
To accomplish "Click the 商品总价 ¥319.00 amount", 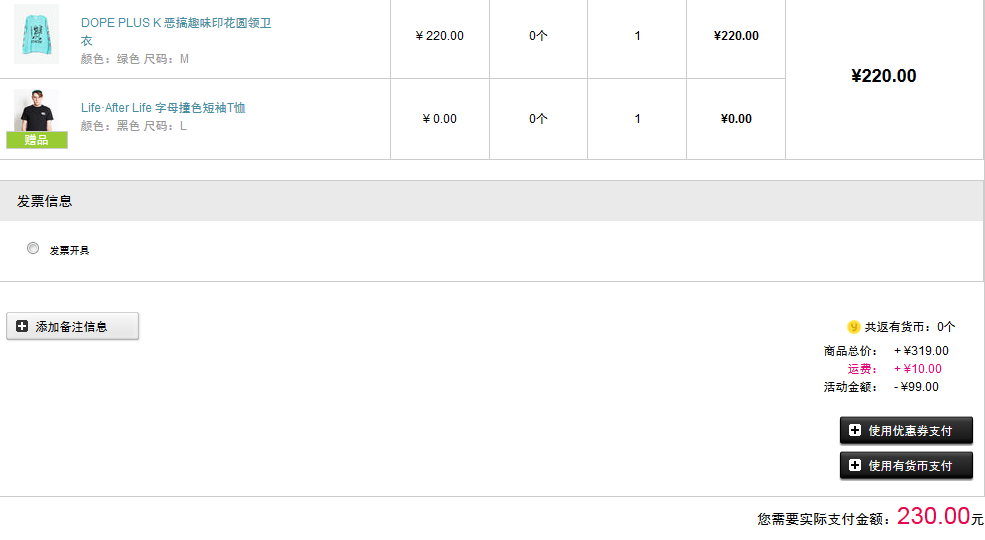I will (921, 351).
